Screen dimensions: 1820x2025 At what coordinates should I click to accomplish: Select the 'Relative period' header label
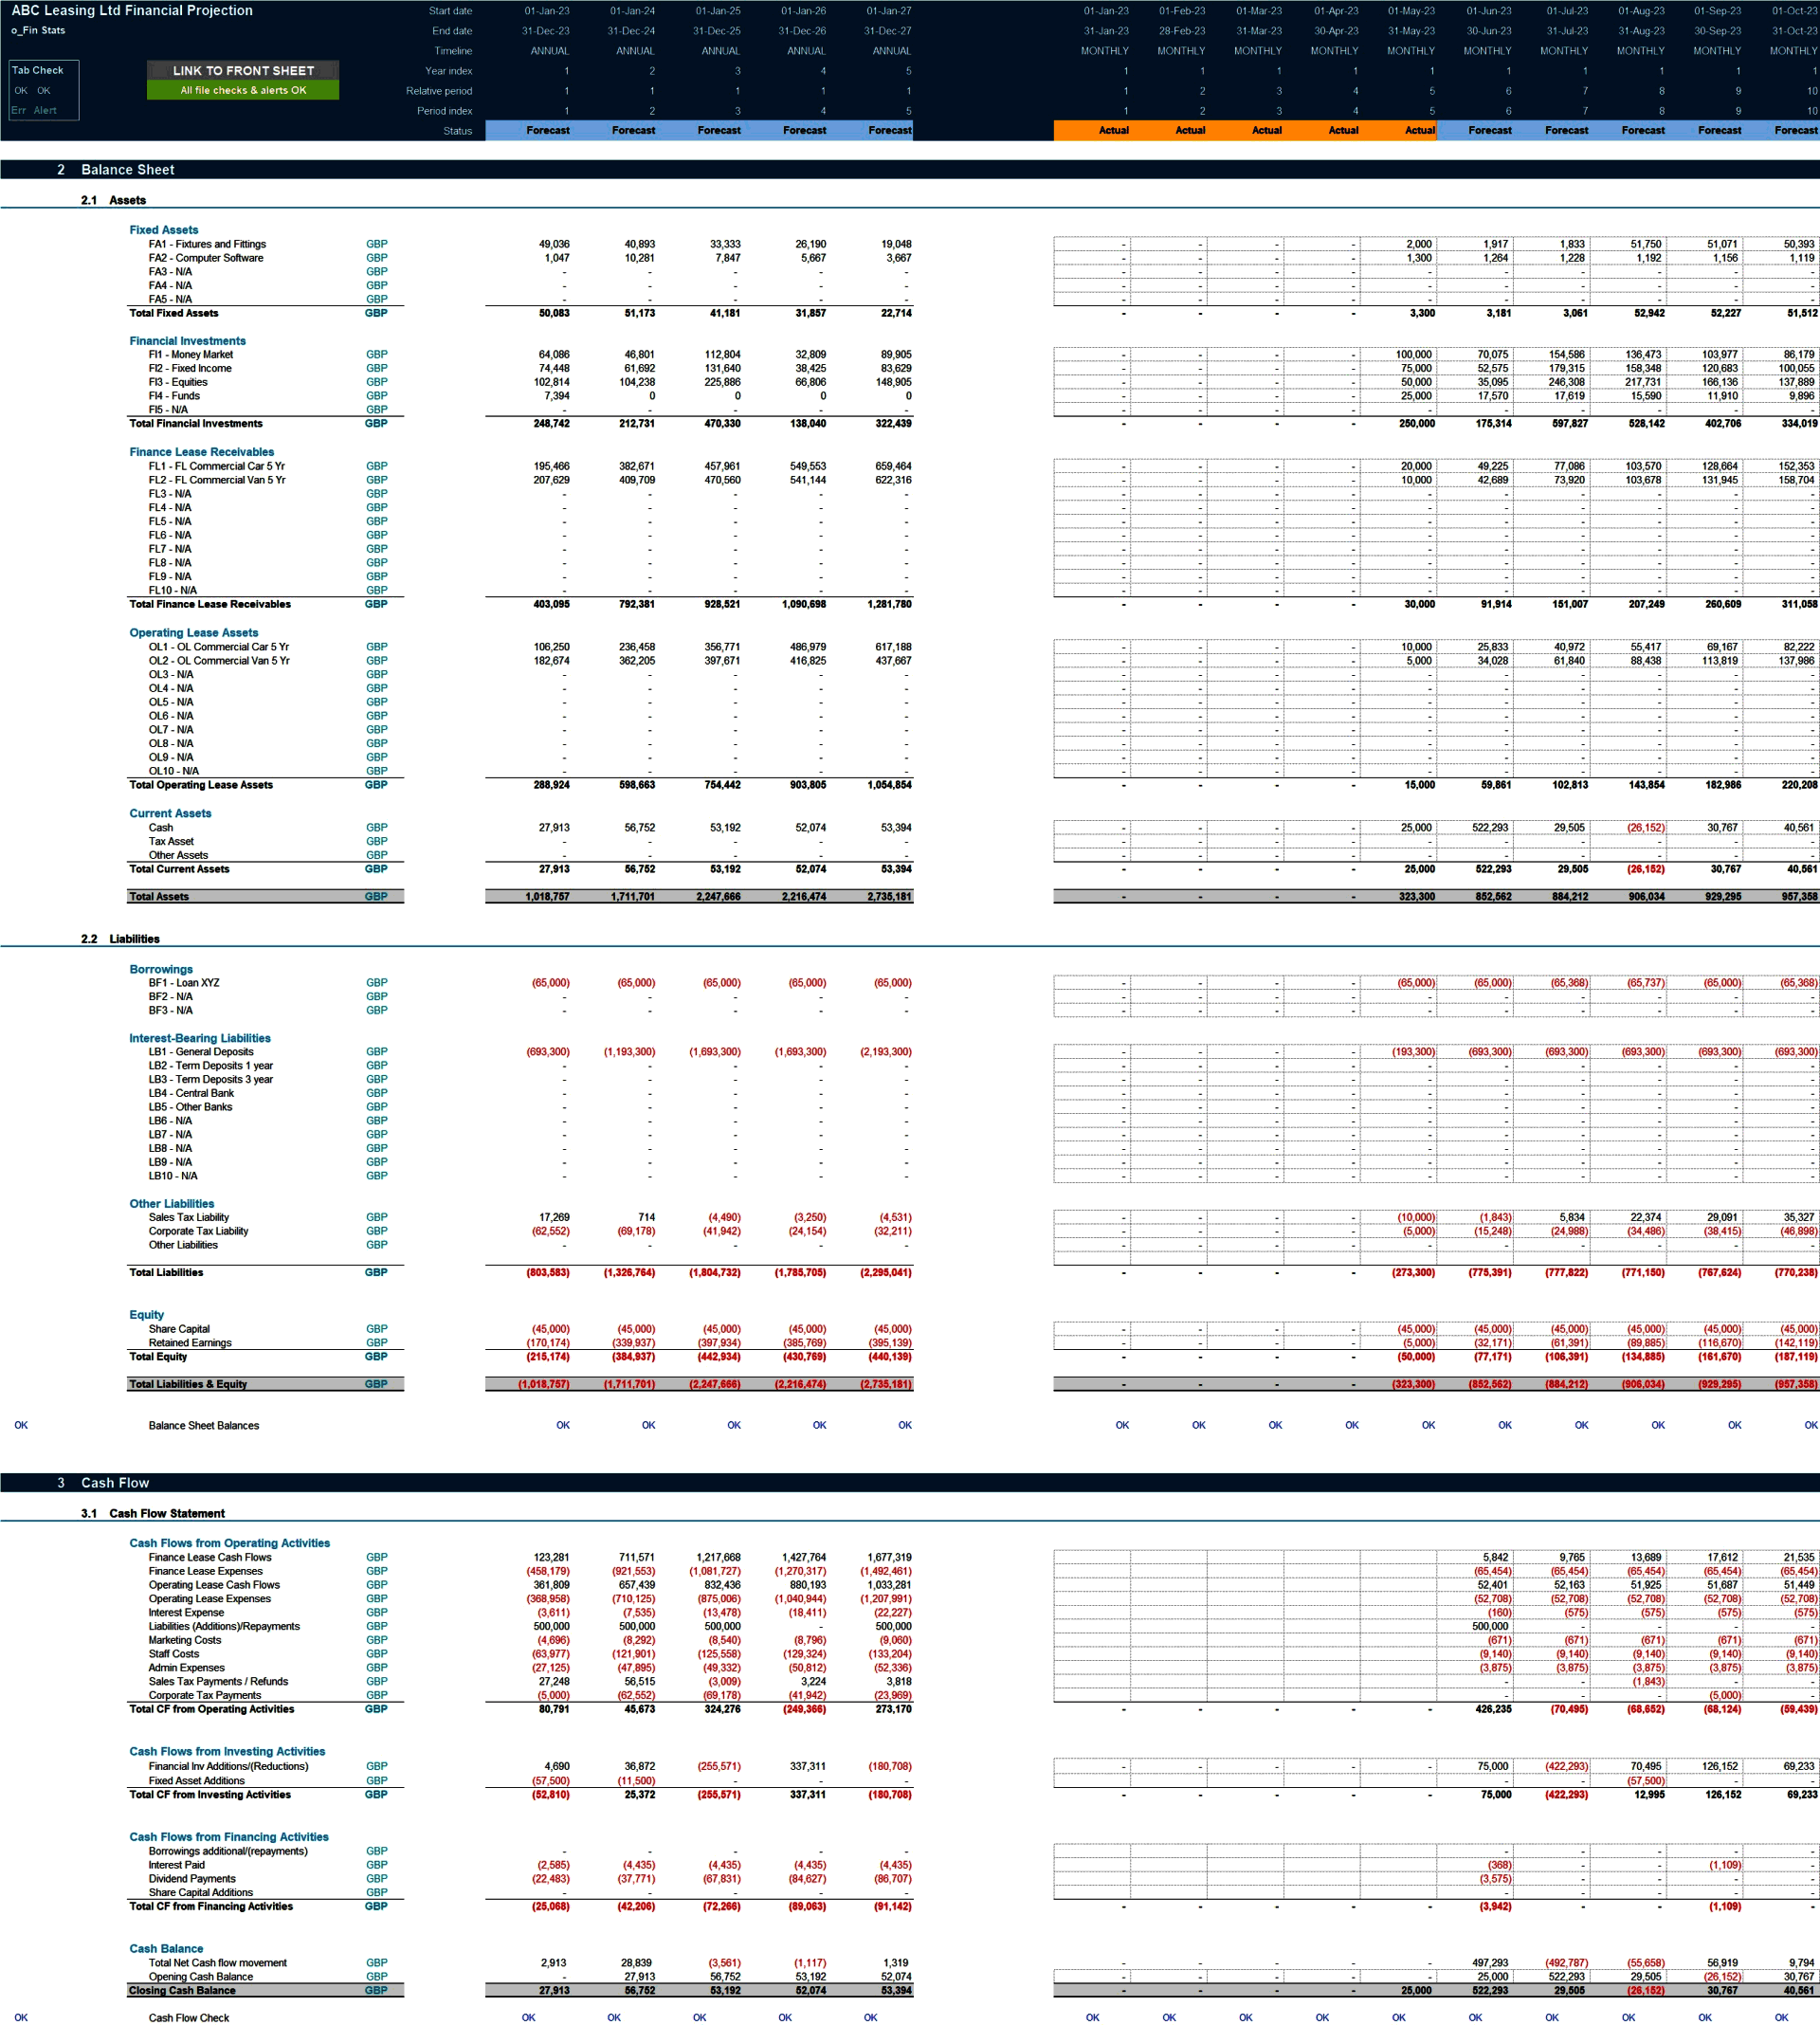(439, 91)
